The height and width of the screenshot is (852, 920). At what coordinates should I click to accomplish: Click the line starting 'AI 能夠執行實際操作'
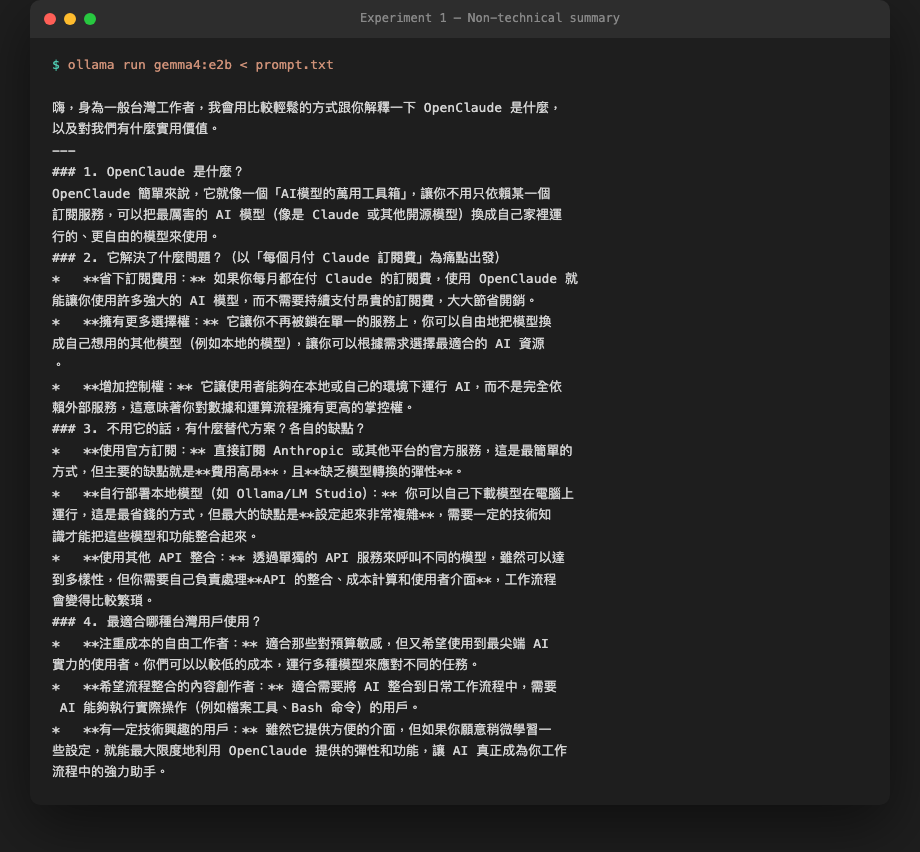tap(240, 707)
